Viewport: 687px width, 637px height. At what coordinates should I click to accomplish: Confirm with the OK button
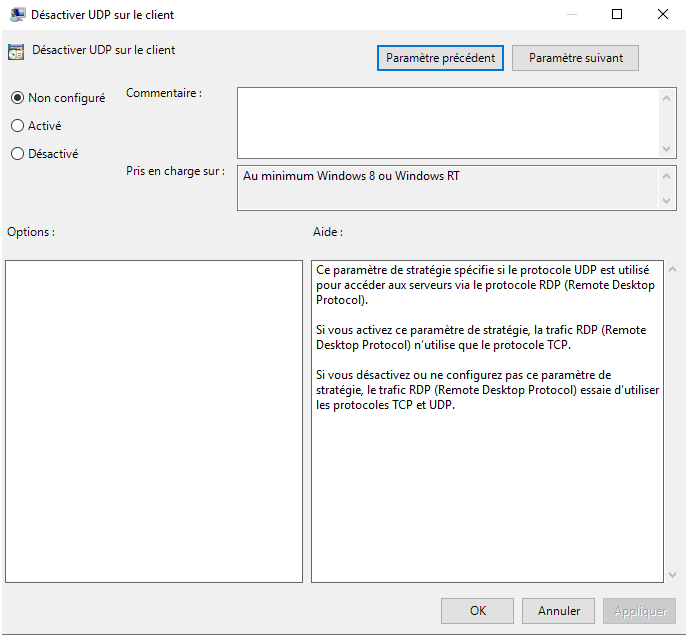[477, 611]
